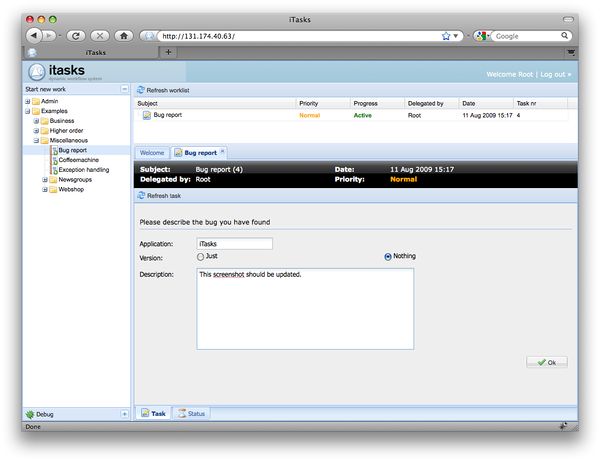Viewport: 600px width, 461px height.
Task: Select the Bug report tab
Action: 199,153
